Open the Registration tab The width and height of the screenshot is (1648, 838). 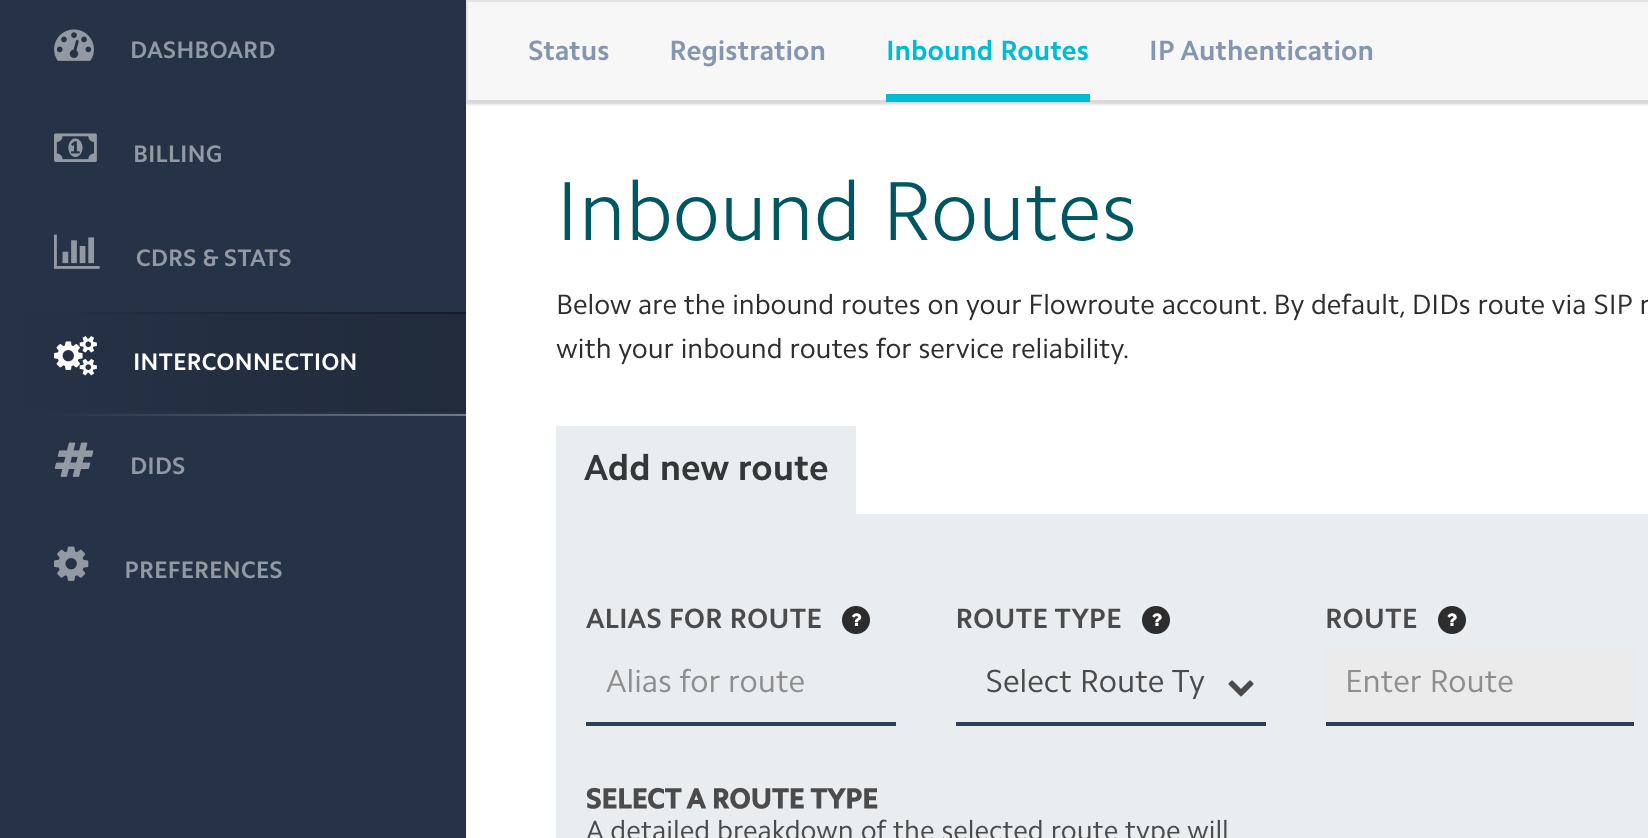click(x=747, y=51)
